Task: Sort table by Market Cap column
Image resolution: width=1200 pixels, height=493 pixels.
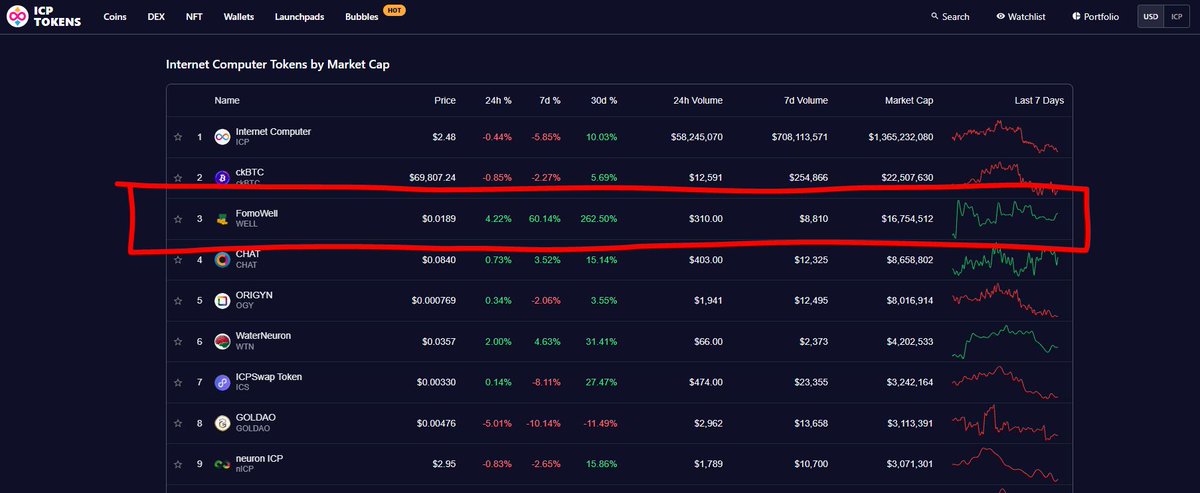Action: 909,101
